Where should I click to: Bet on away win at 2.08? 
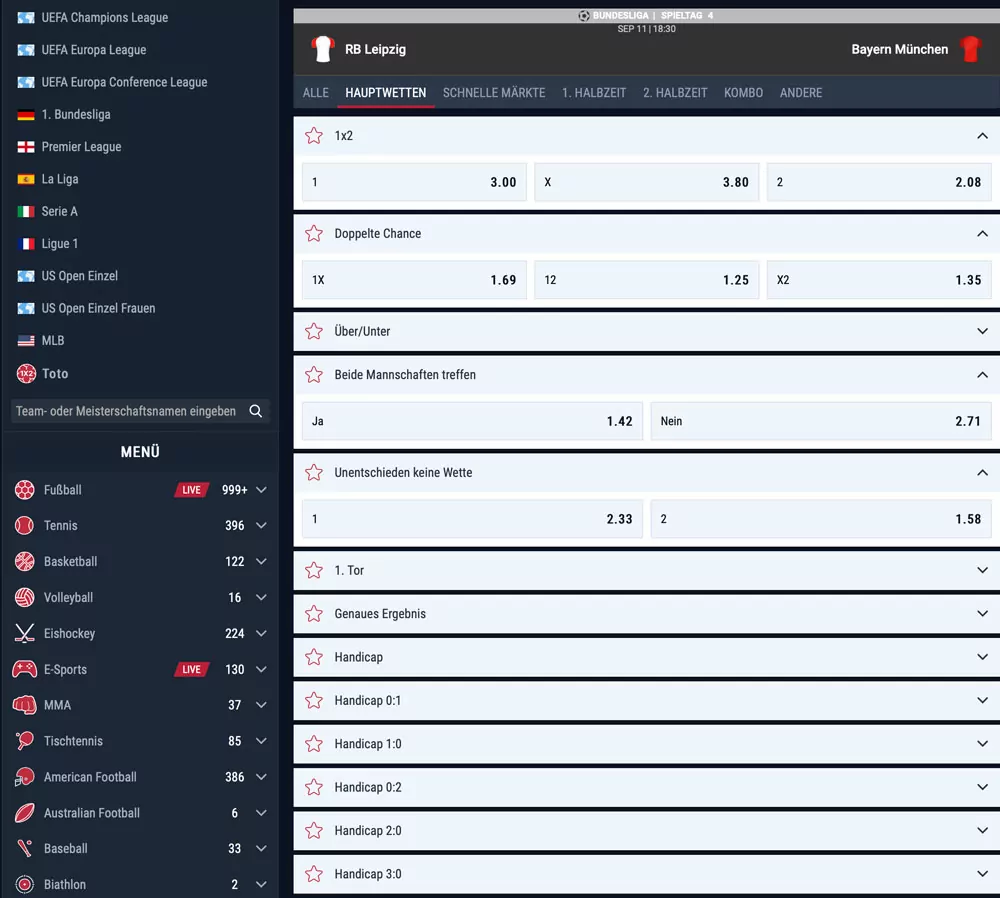coord(879,182)
